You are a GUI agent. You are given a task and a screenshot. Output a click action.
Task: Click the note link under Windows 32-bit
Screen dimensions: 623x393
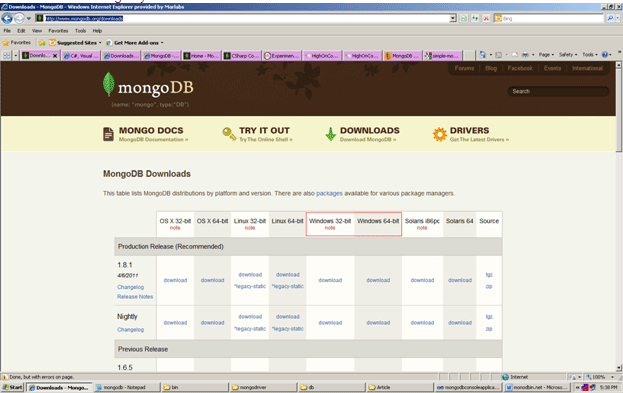(330, 228)
